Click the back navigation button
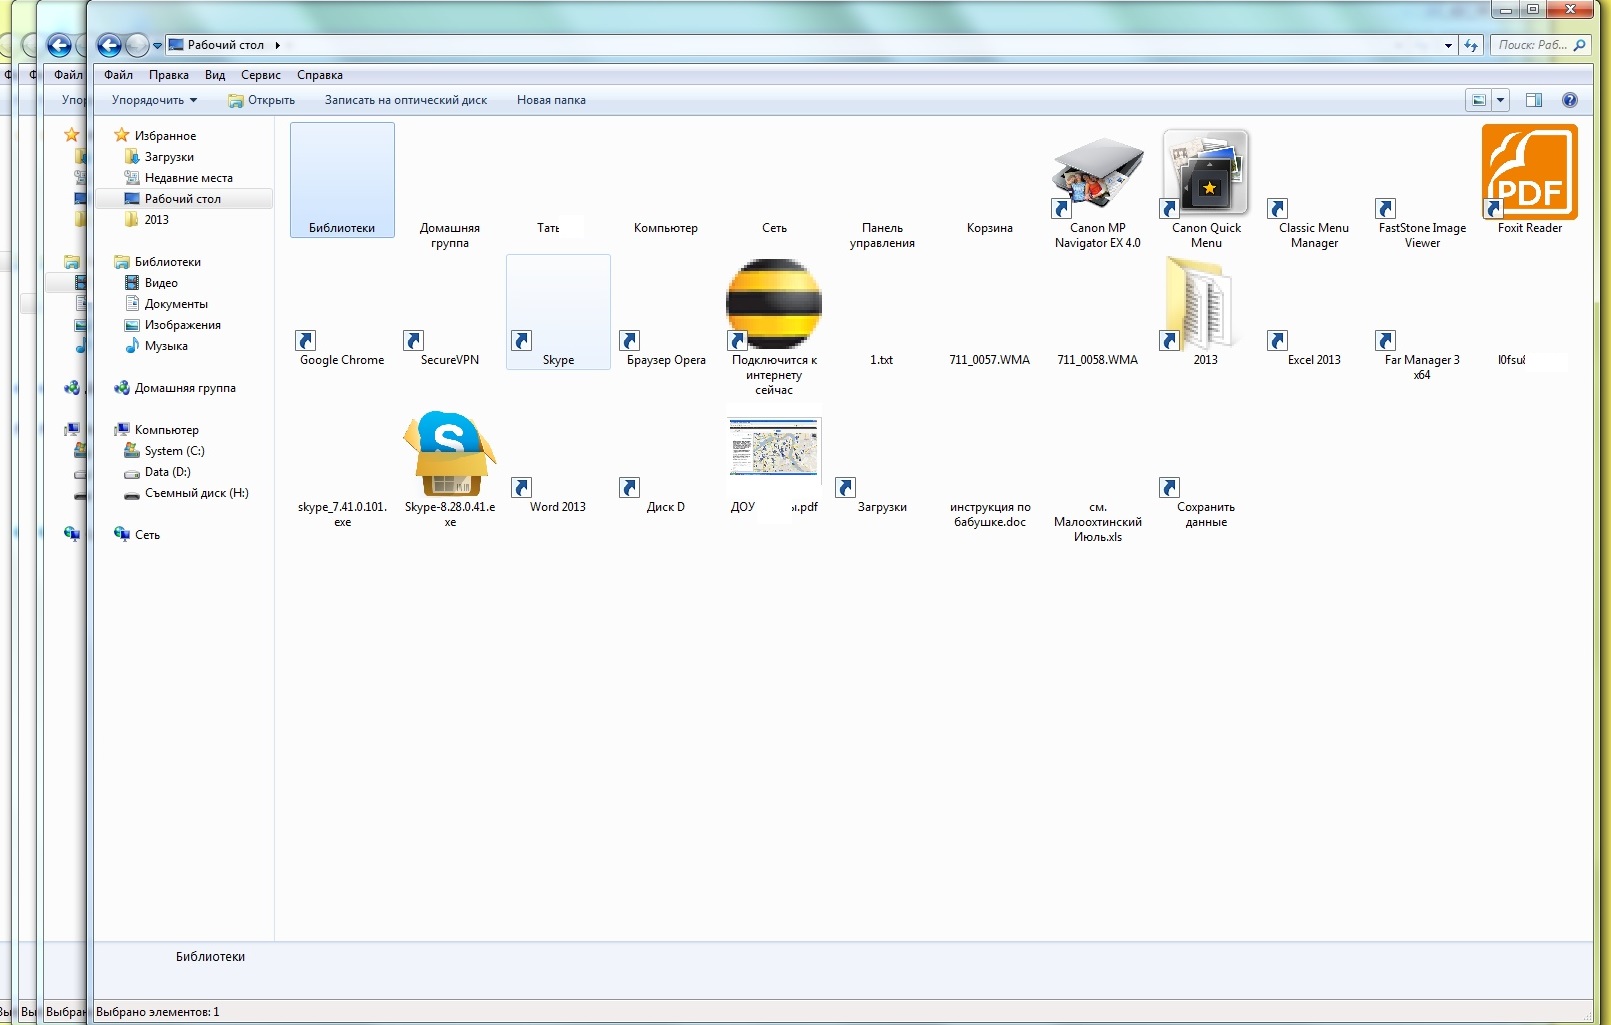 109,45
